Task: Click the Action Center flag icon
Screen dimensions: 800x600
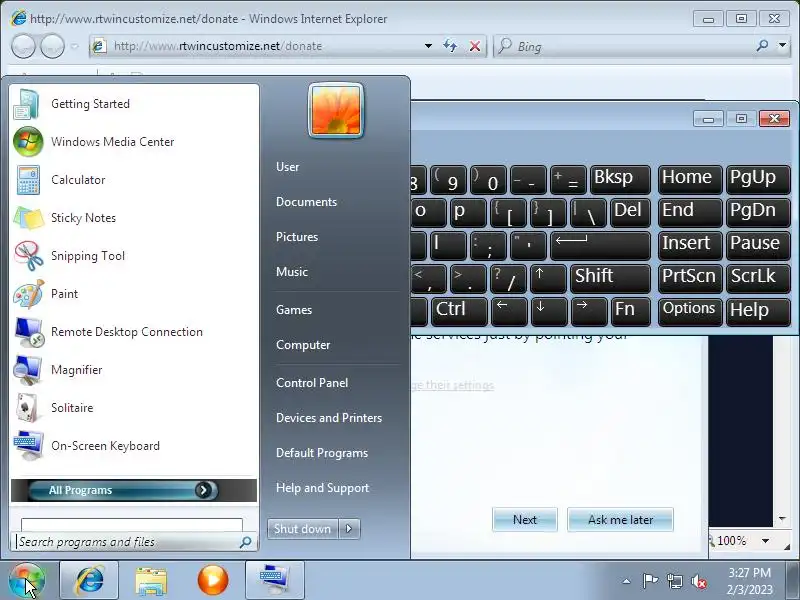Action: pos(650,581)
